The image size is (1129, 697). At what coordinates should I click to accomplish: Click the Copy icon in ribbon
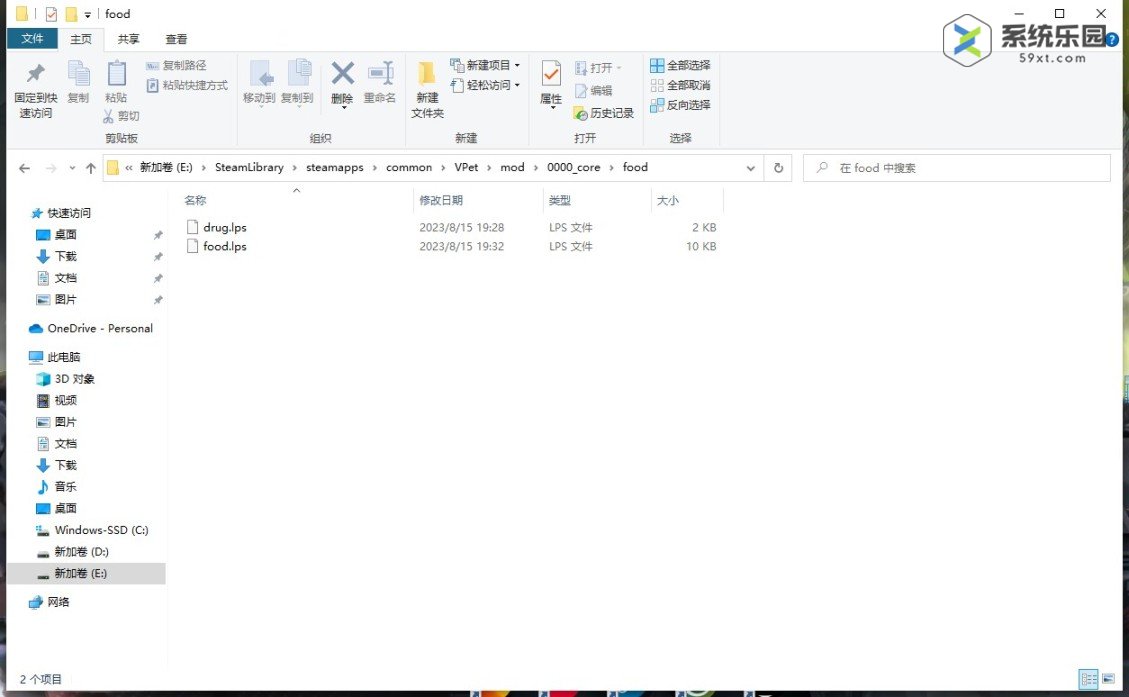(x=78, y=75)
